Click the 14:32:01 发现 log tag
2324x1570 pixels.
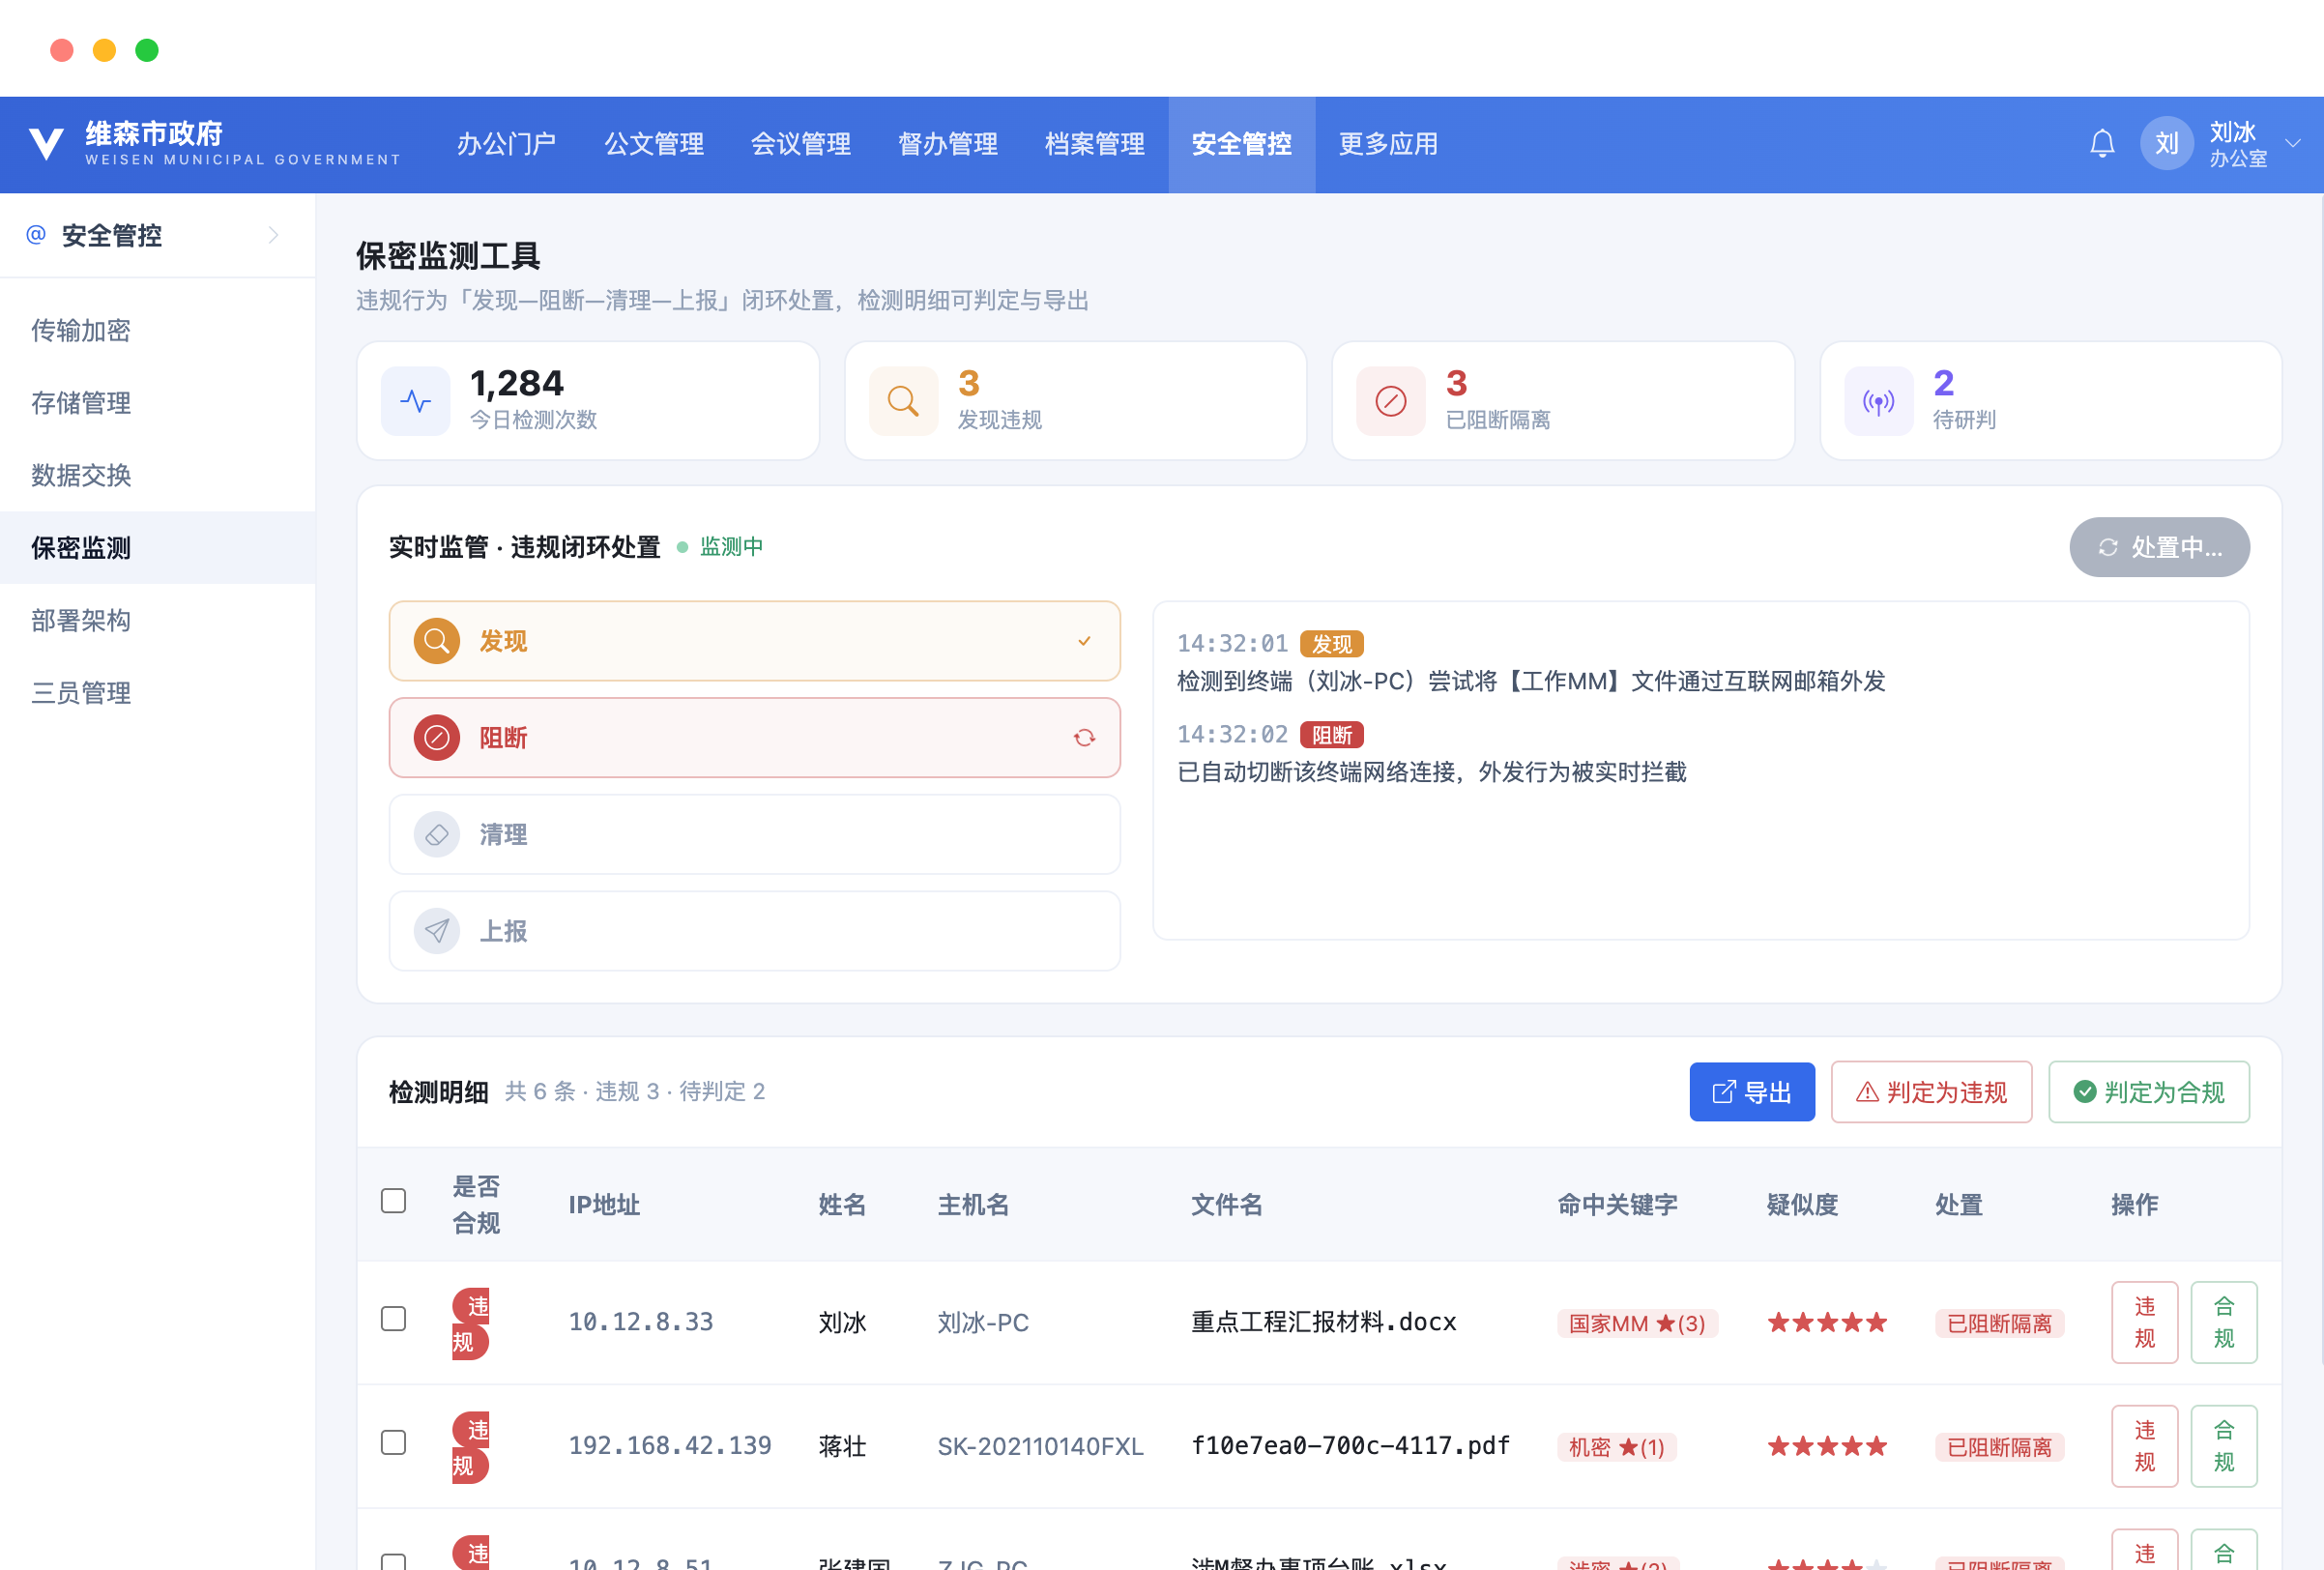[1331, 644]
